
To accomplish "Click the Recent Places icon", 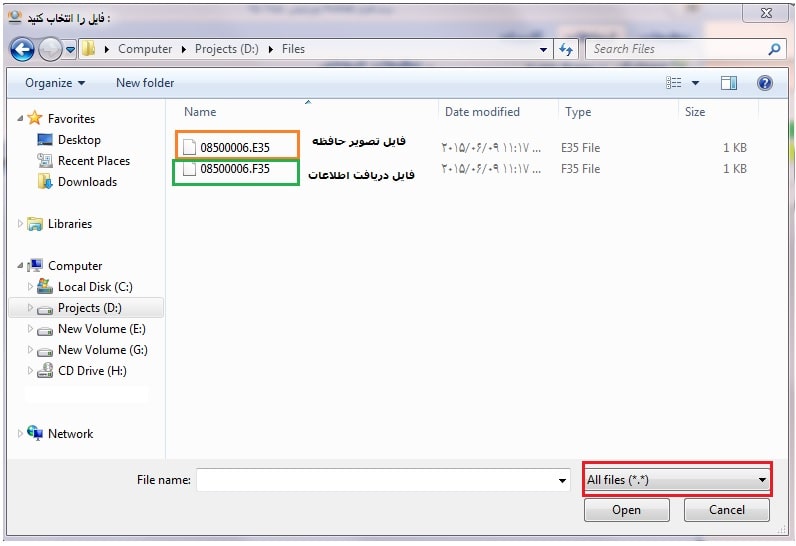I will point(45,161).
